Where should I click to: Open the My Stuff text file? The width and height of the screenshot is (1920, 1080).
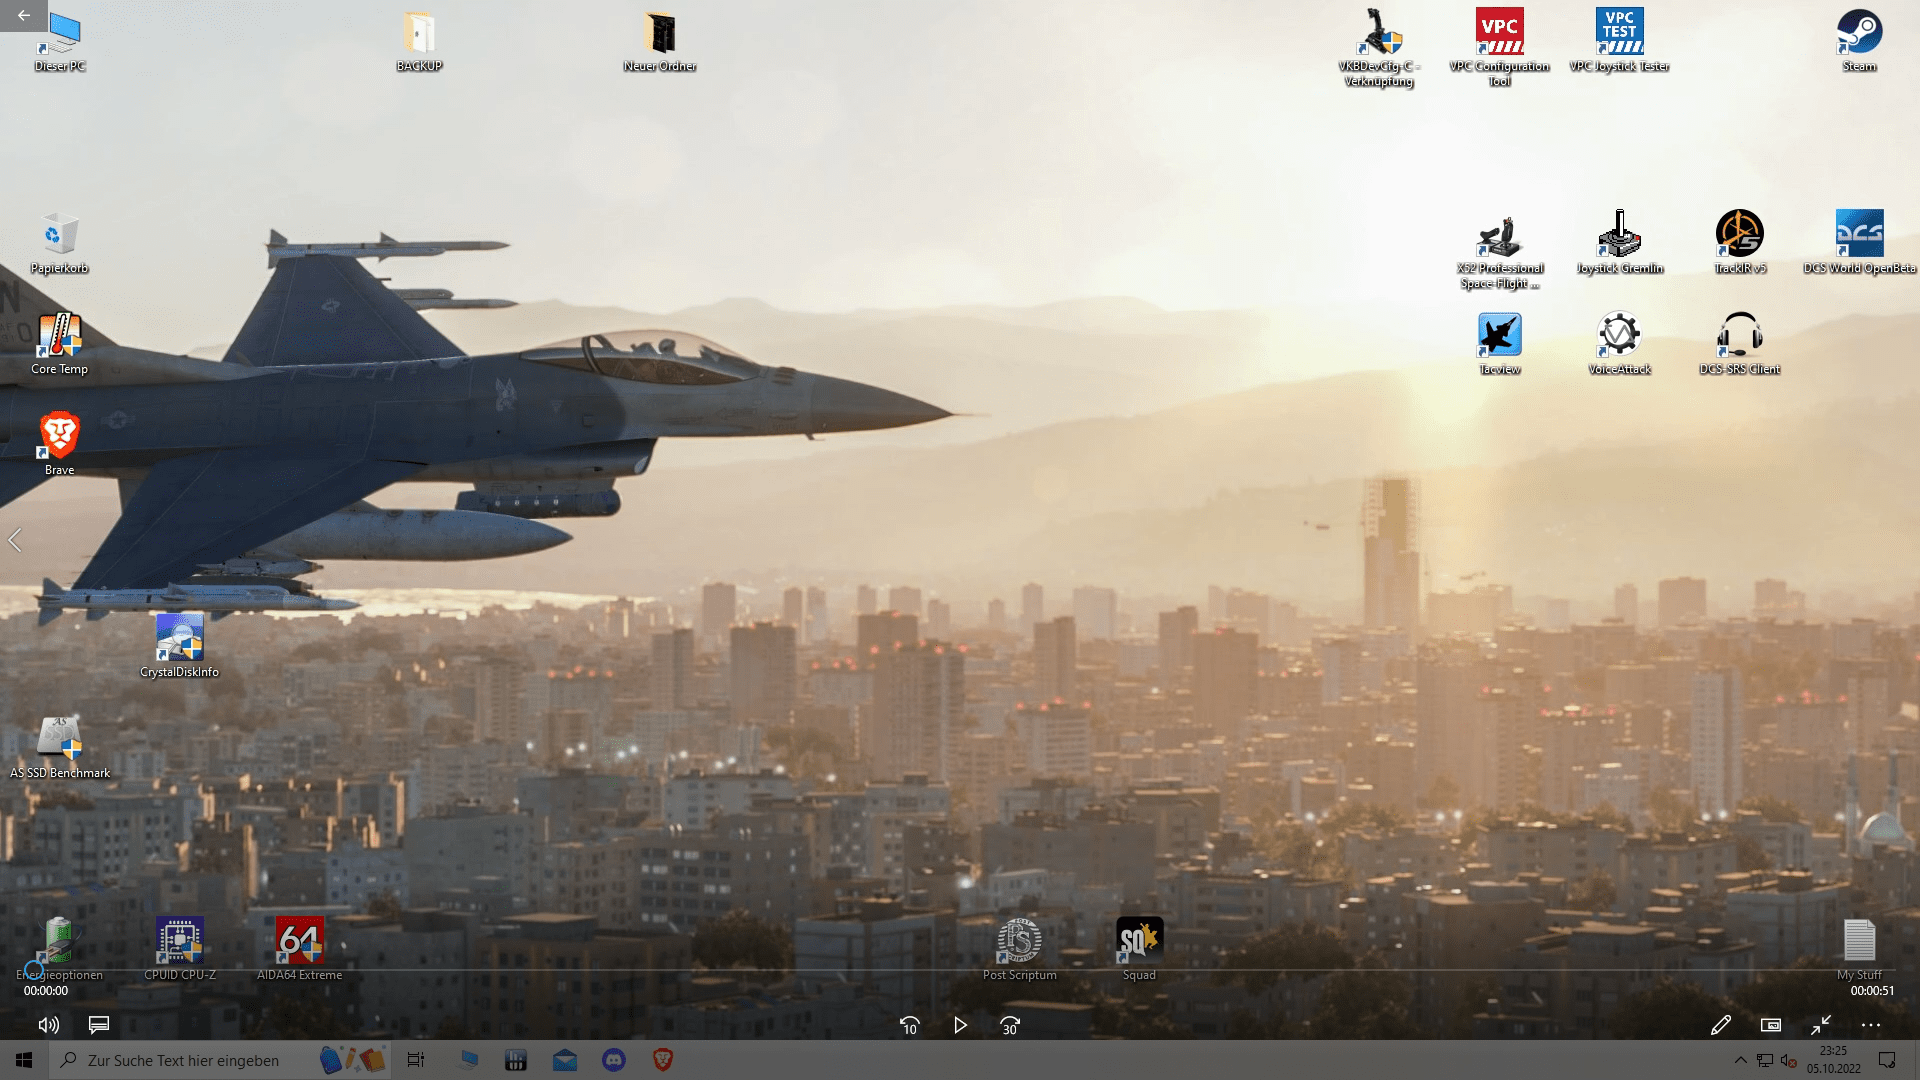[x=1859, y=950]
